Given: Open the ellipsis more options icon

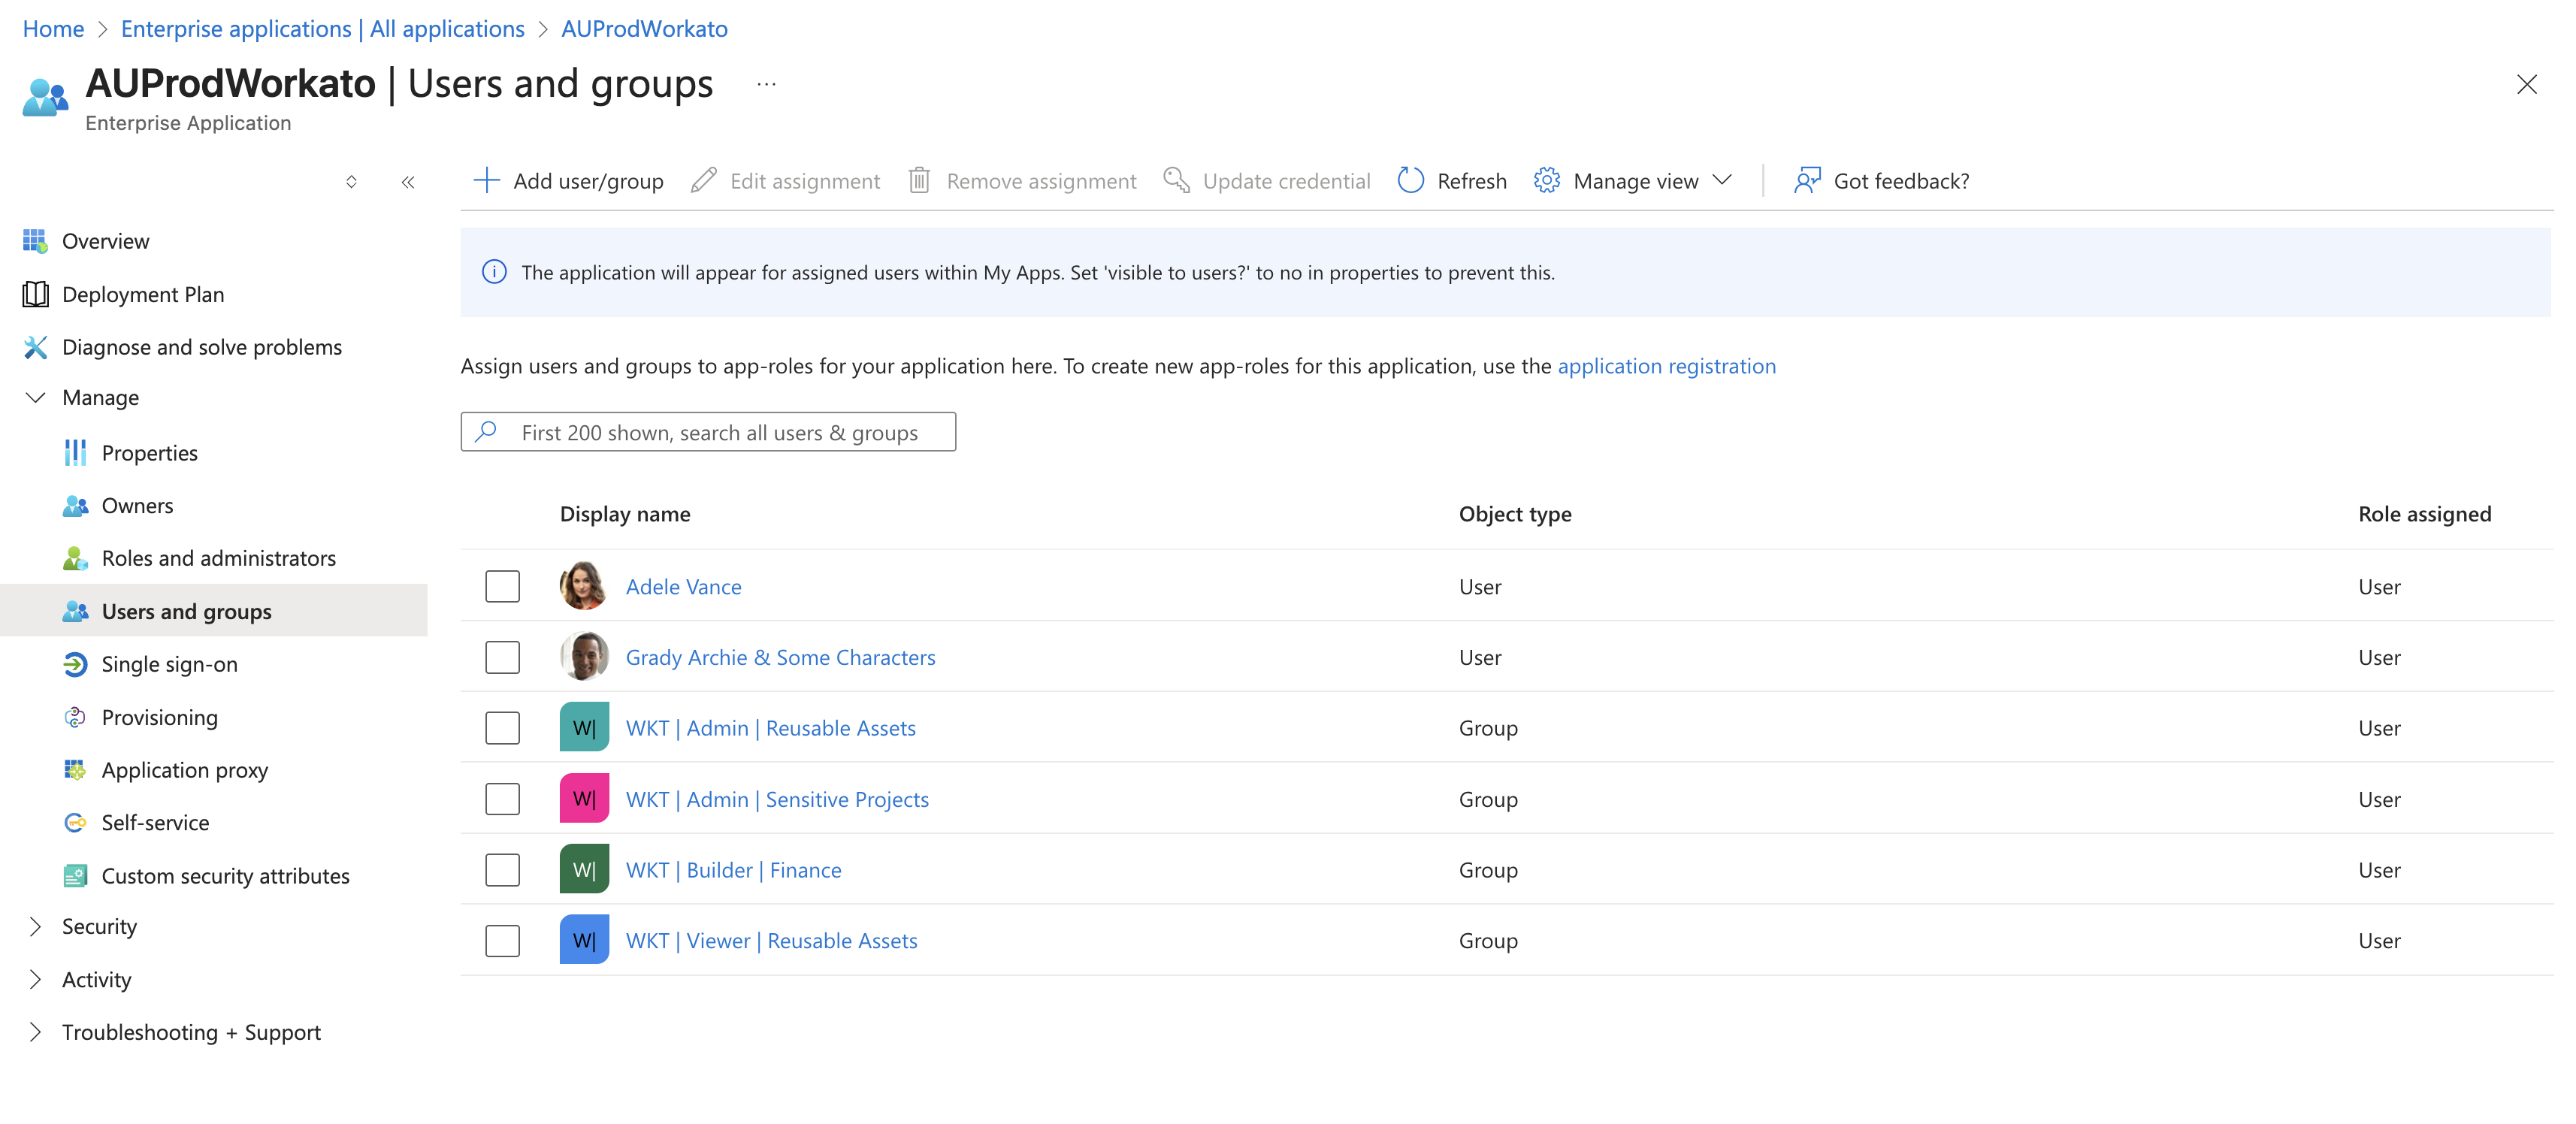Looking at the screenshot, I should 766,84.
